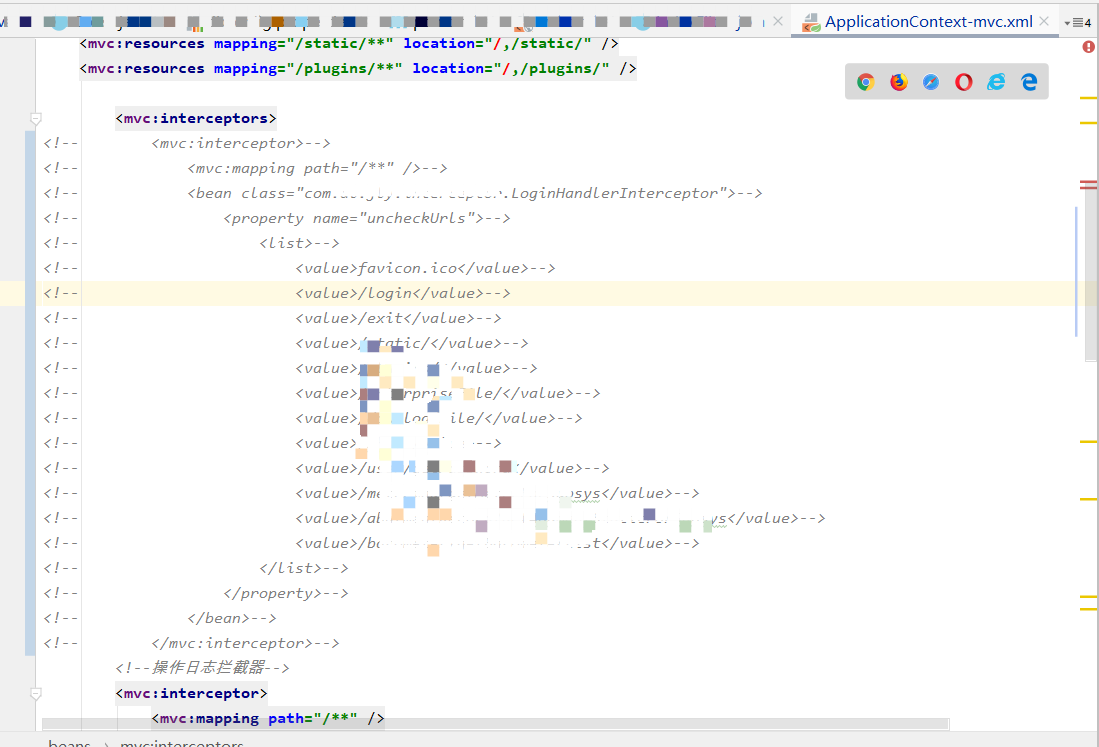
Task: Jump to the red error stripe marker
Action: [1088, 185]
